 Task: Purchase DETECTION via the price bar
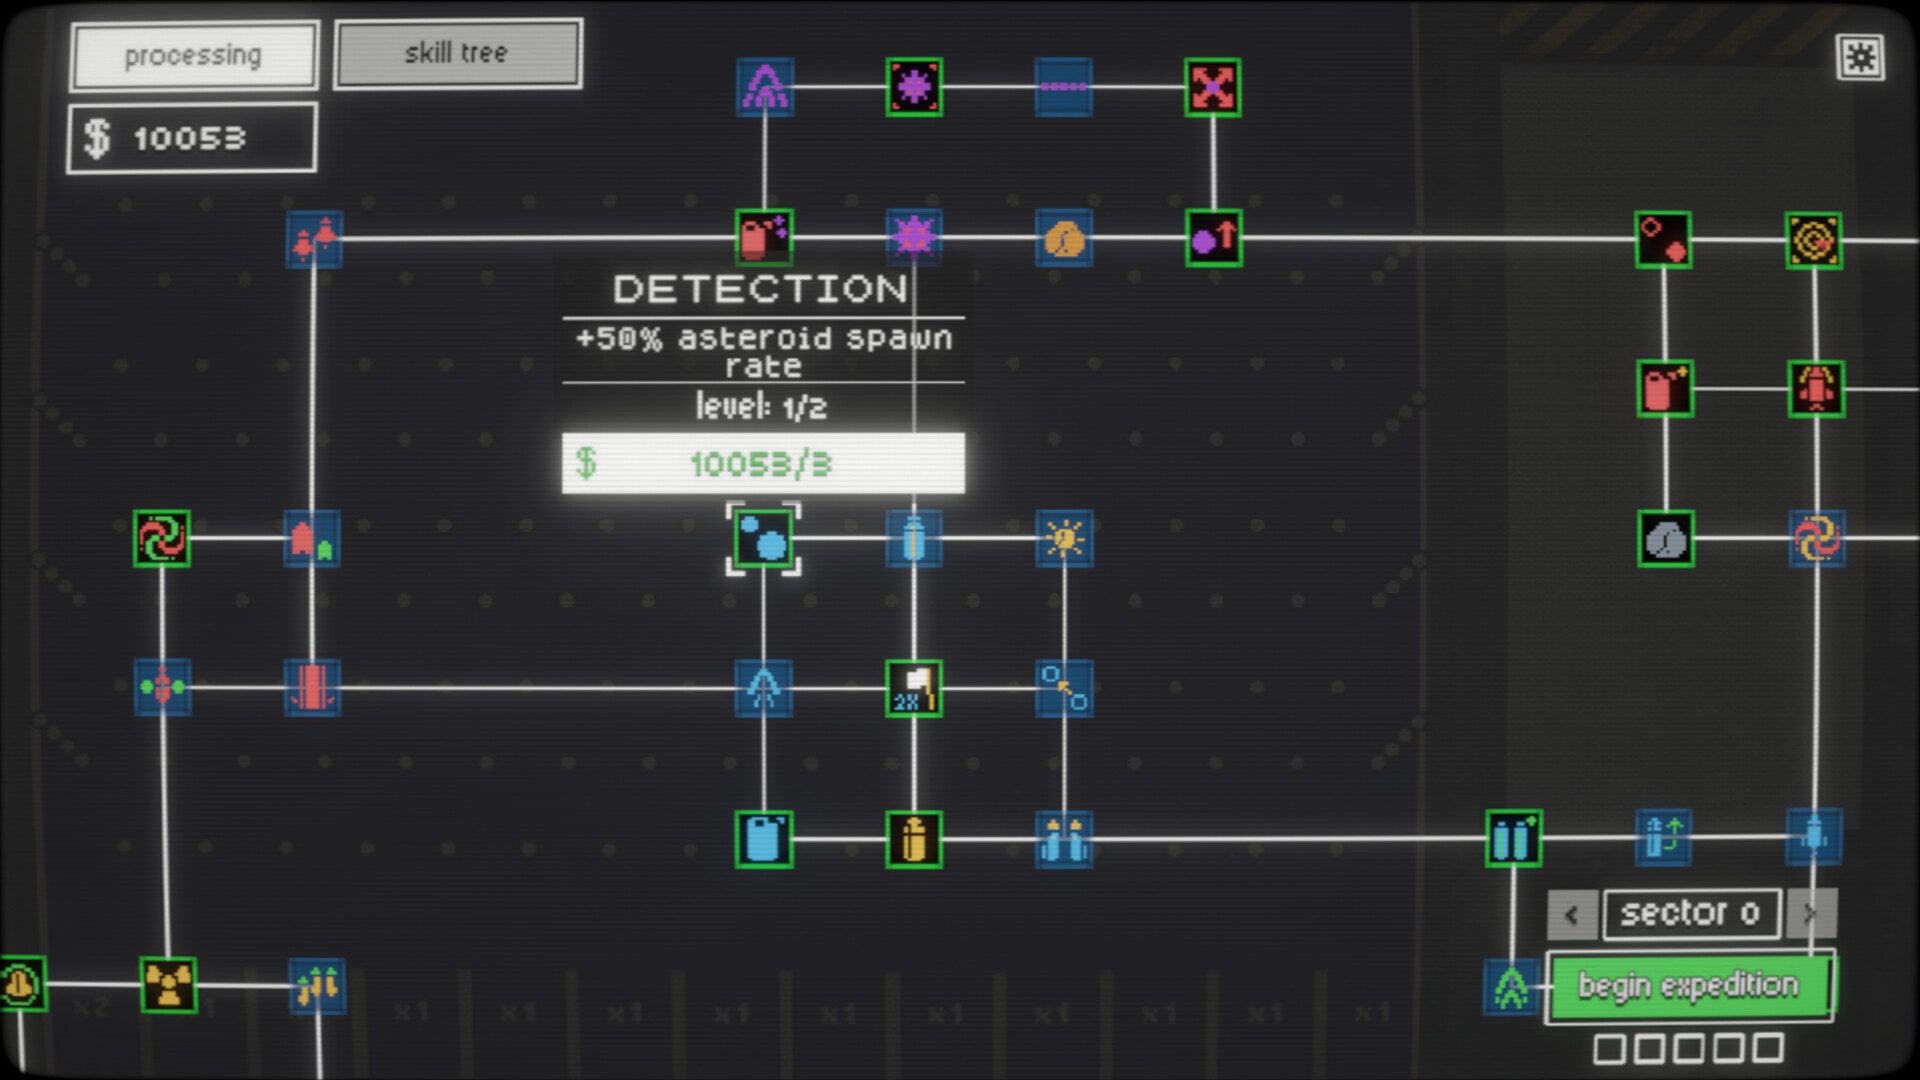pos(763,464)
